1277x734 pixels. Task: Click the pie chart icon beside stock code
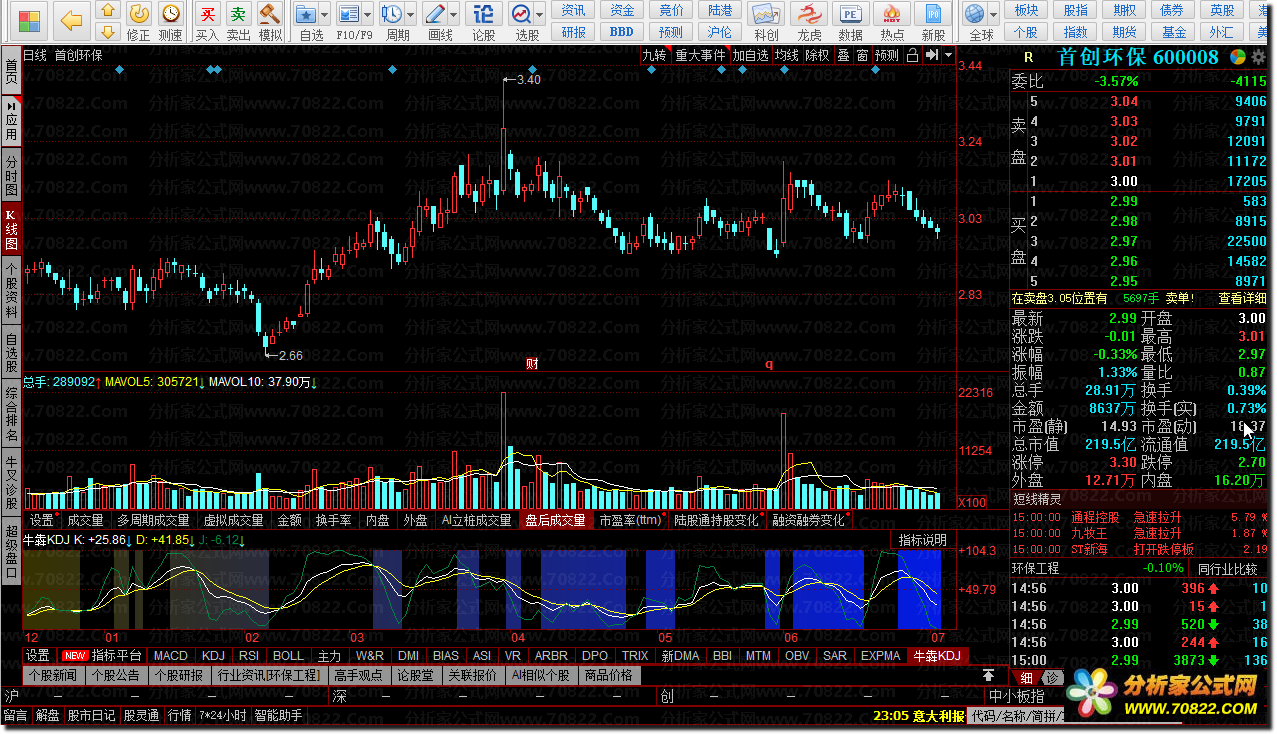point(1238,57)
